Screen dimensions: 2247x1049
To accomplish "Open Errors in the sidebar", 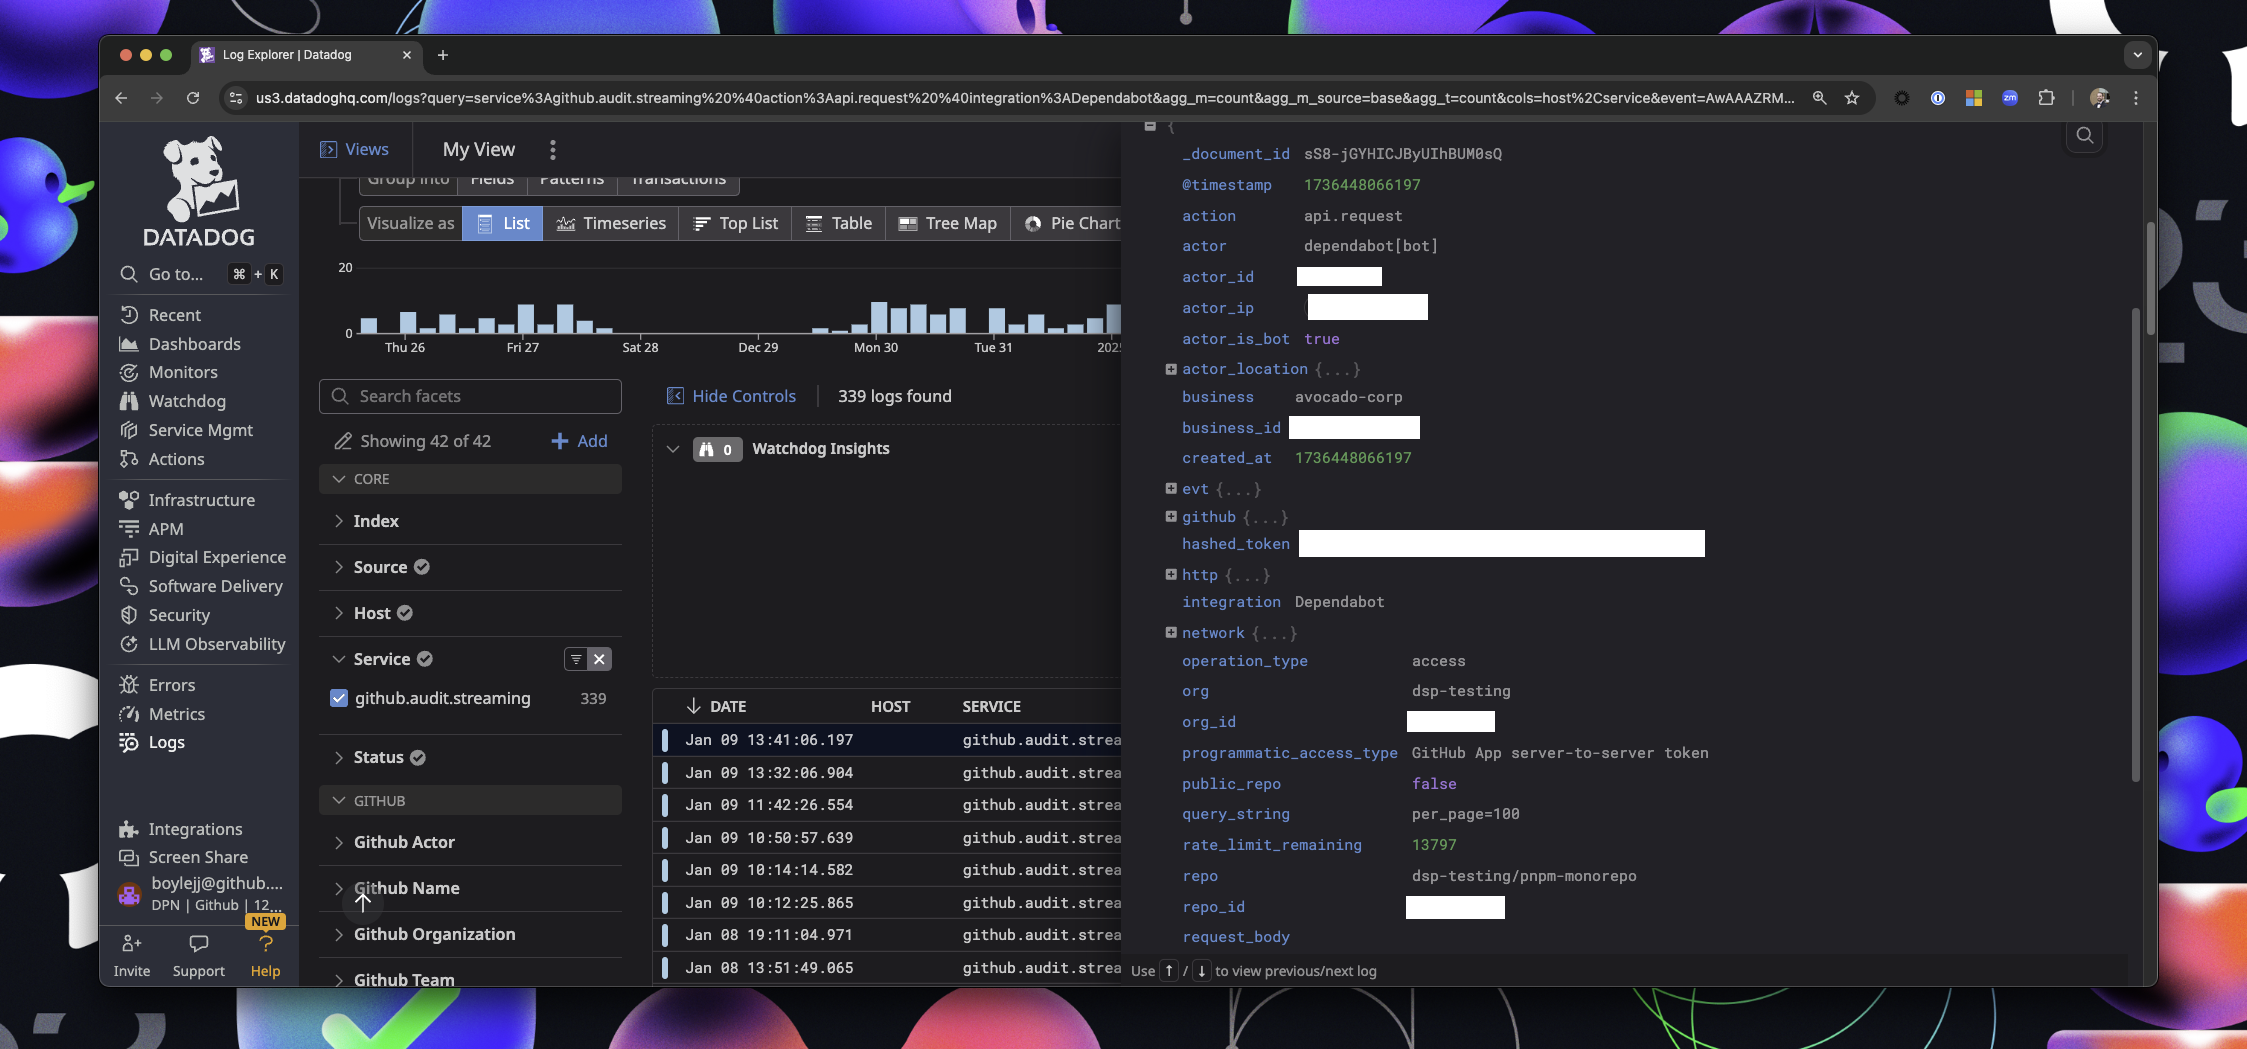I will 157,685.
